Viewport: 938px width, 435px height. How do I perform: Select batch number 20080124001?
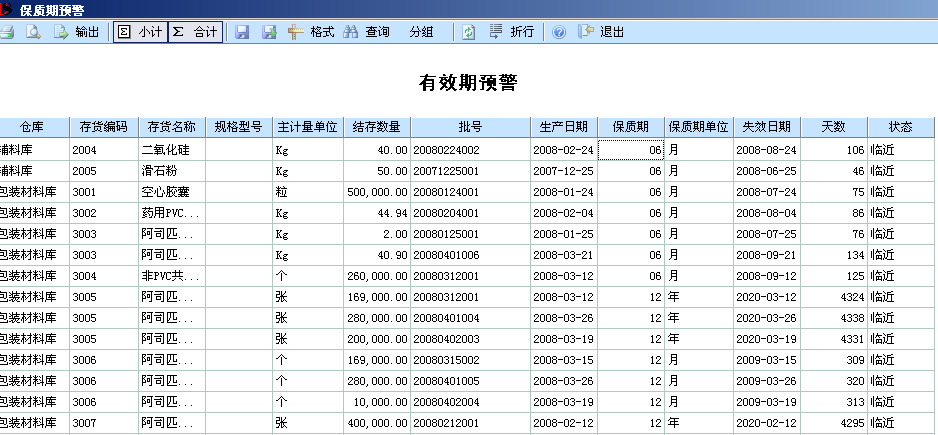click(x=471, y=192)
